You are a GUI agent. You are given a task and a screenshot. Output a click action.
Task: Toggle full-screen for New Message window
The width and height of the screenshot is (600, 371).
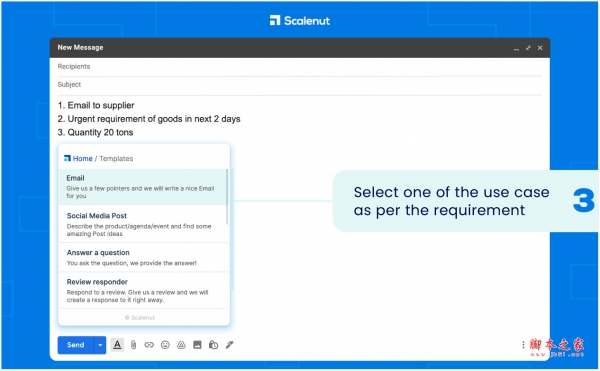[x=528, y=48]
